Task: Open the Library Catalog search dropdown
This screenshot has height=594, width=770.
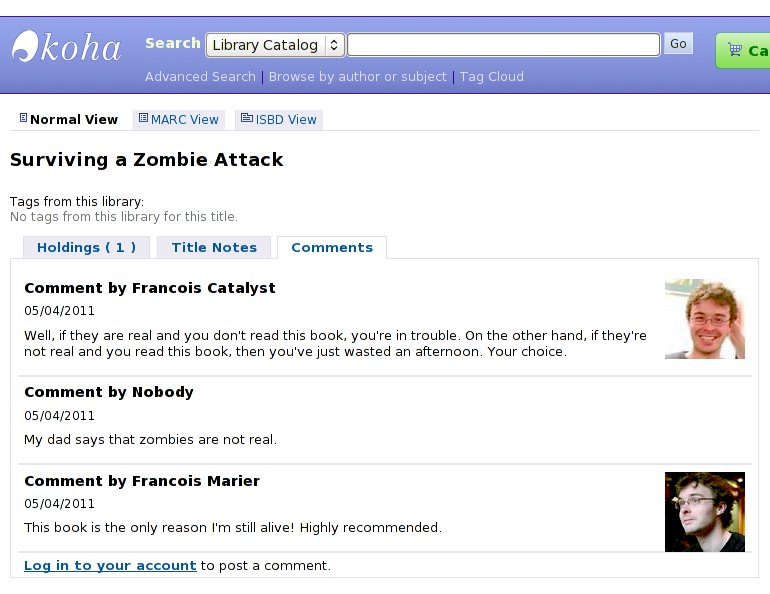Action: pyautogui.click(x=275, y=45)
